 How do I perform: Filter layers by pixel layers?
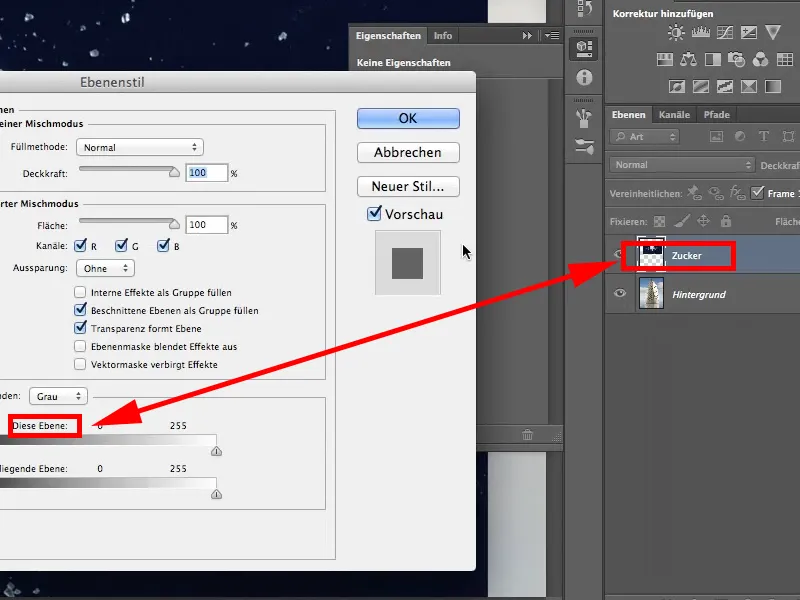point(716,136)
